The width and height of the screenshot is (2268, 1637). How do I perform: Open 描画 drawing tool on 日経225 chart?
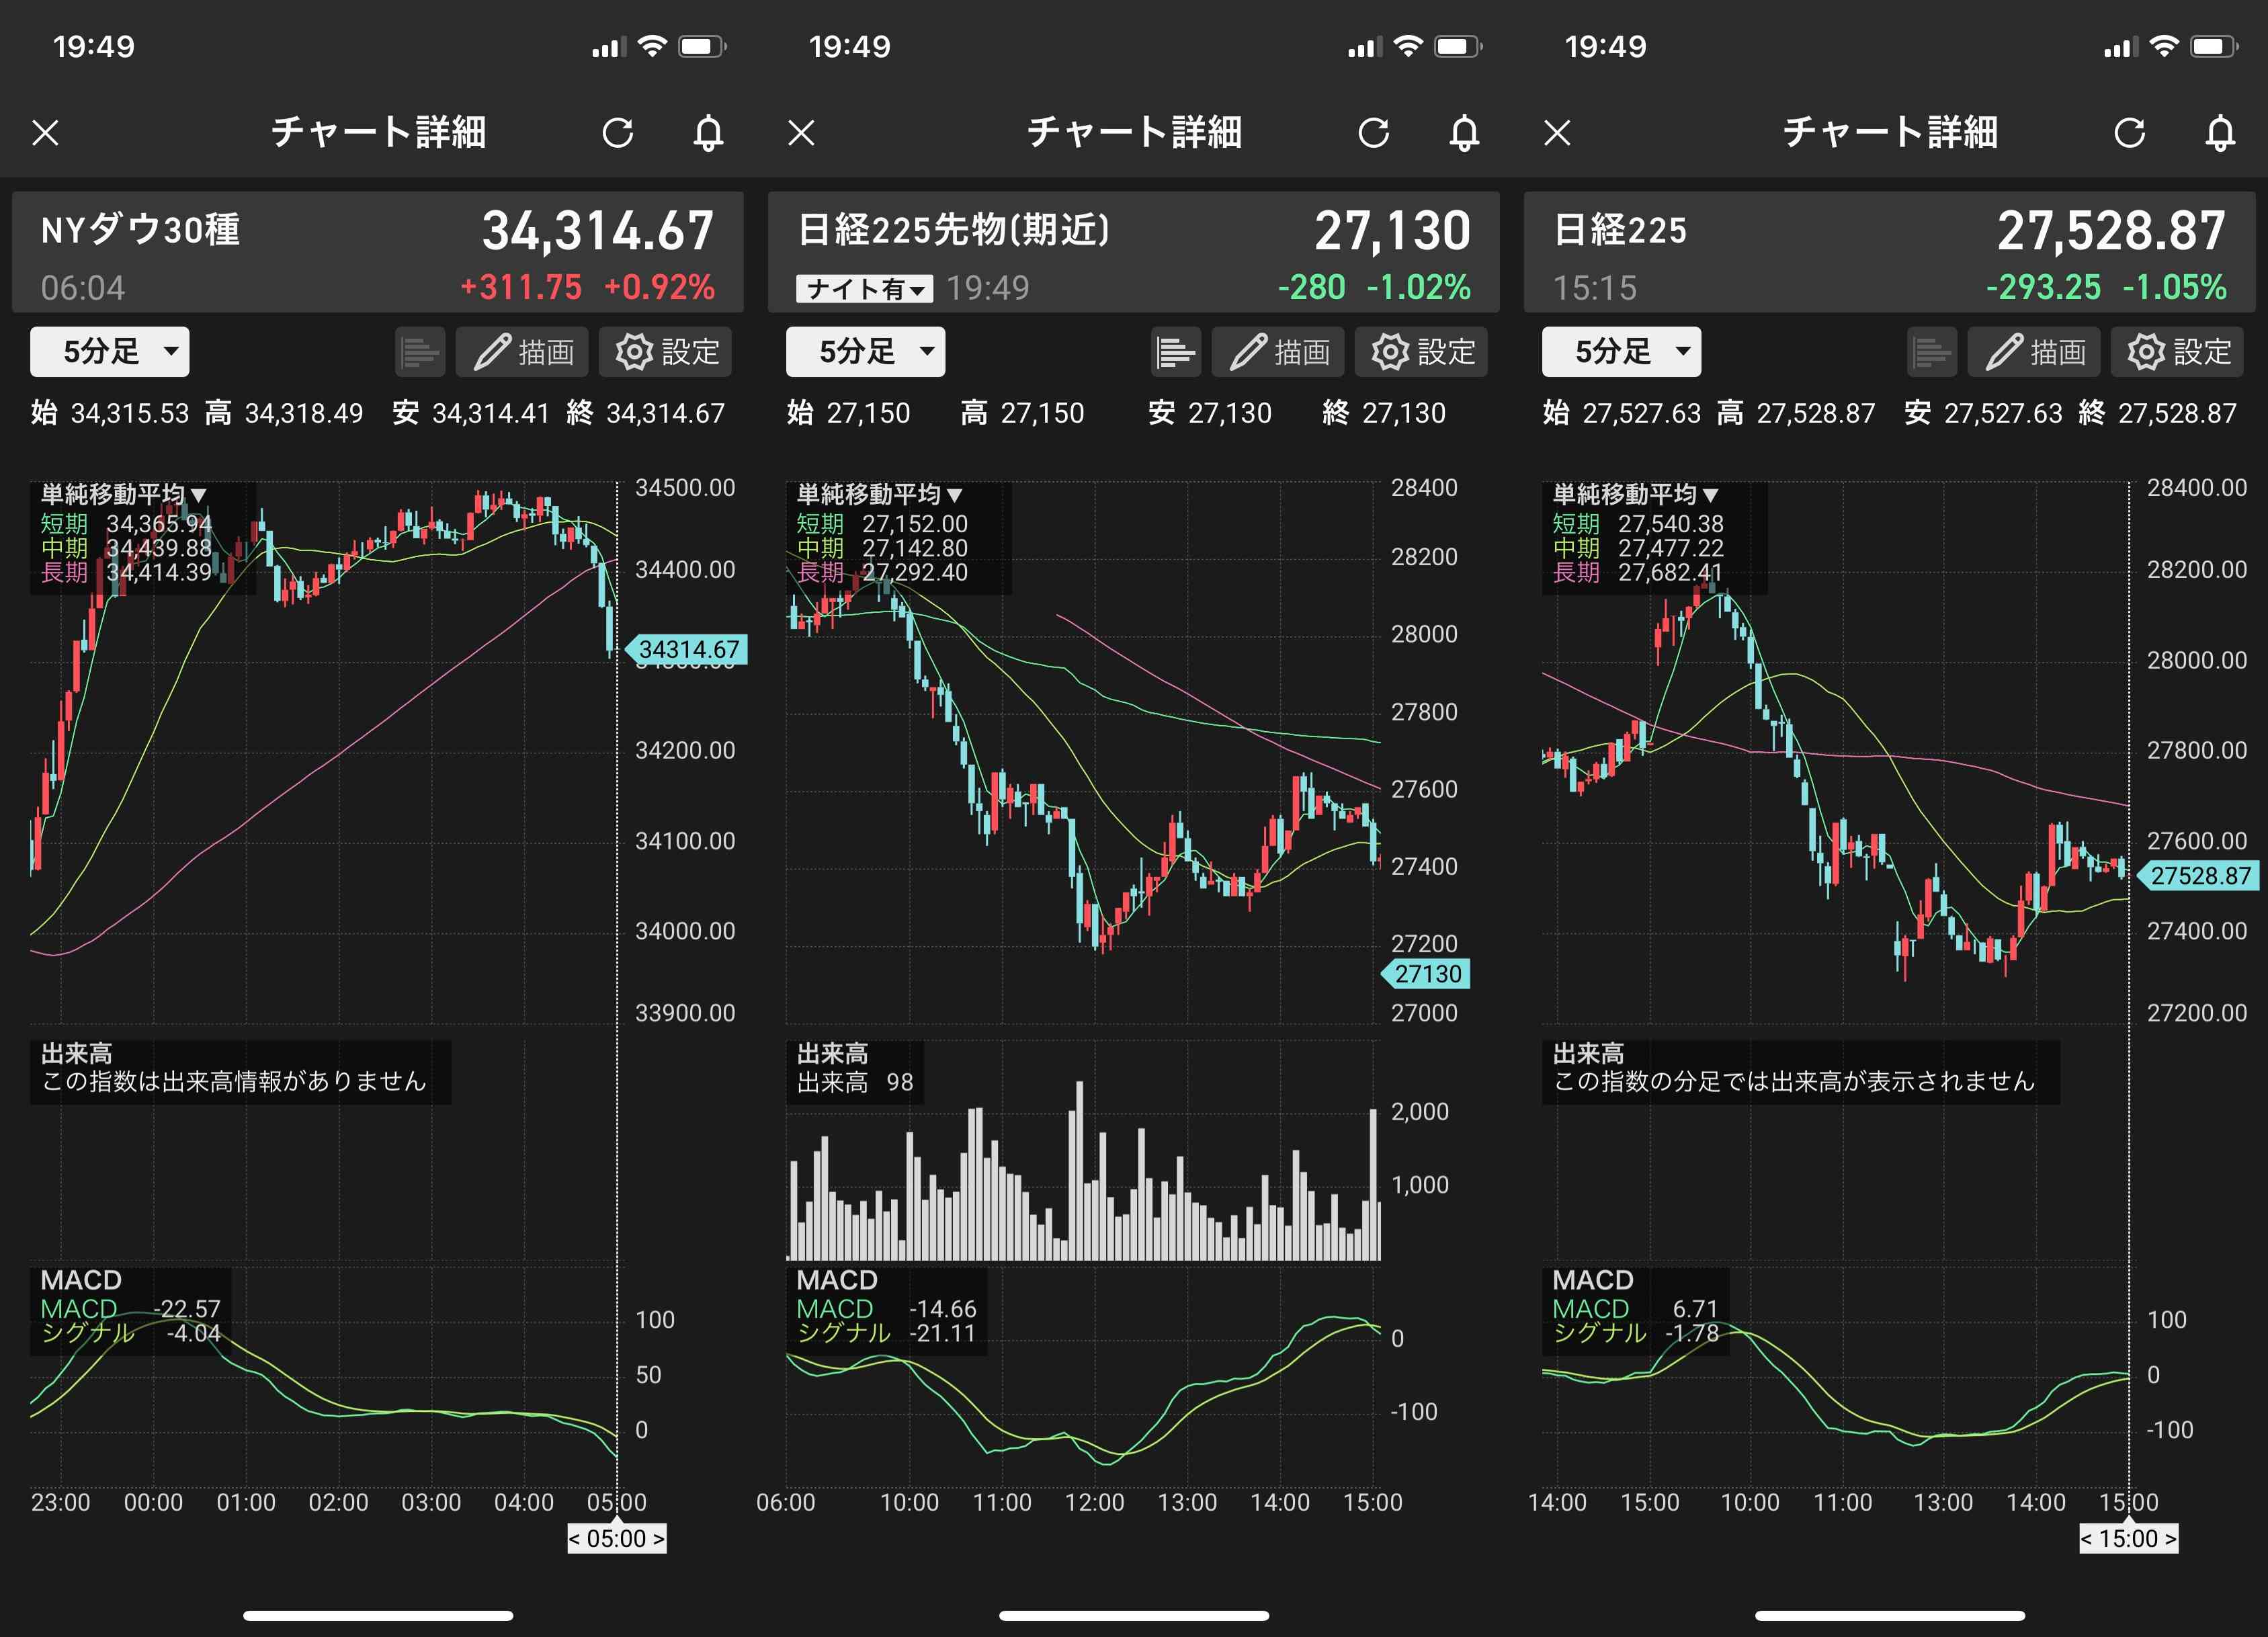2034,352
